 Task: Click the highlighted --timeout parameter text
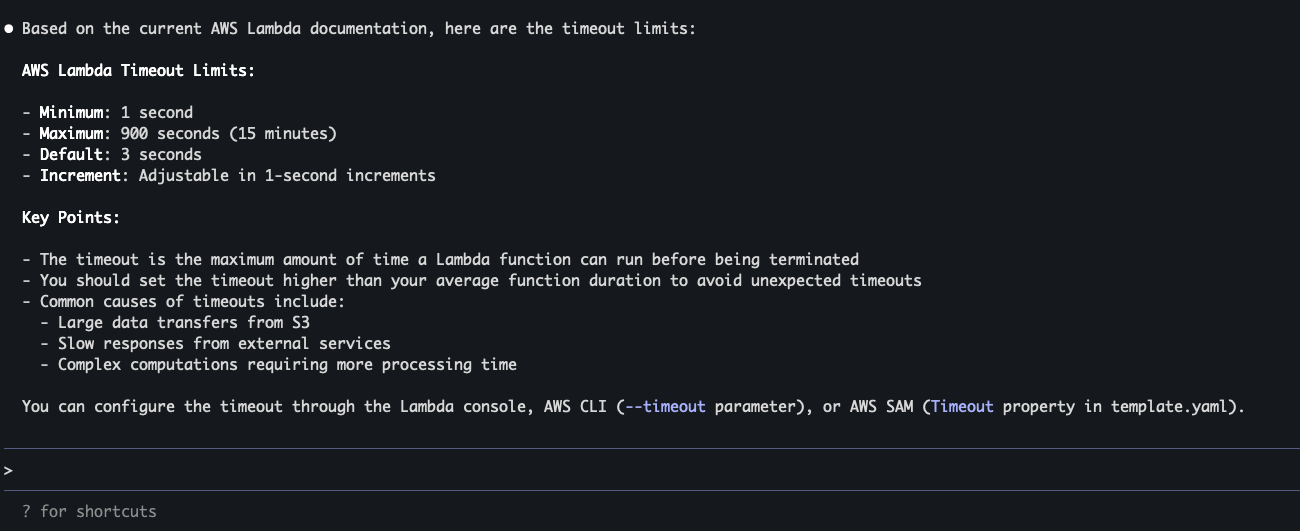[x=665, y=407]
